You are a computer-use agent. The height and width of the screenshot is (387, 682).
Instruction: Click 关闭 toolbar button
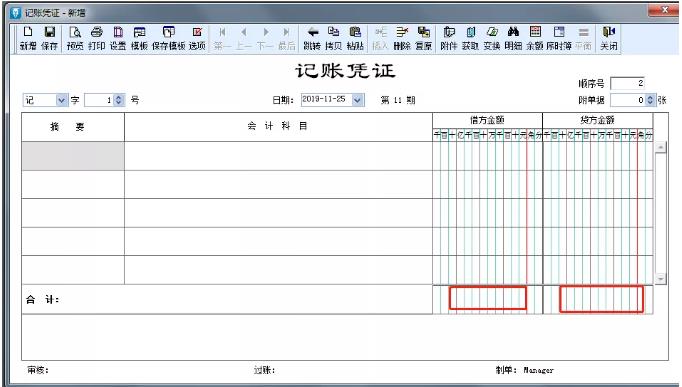pos(608,38)
